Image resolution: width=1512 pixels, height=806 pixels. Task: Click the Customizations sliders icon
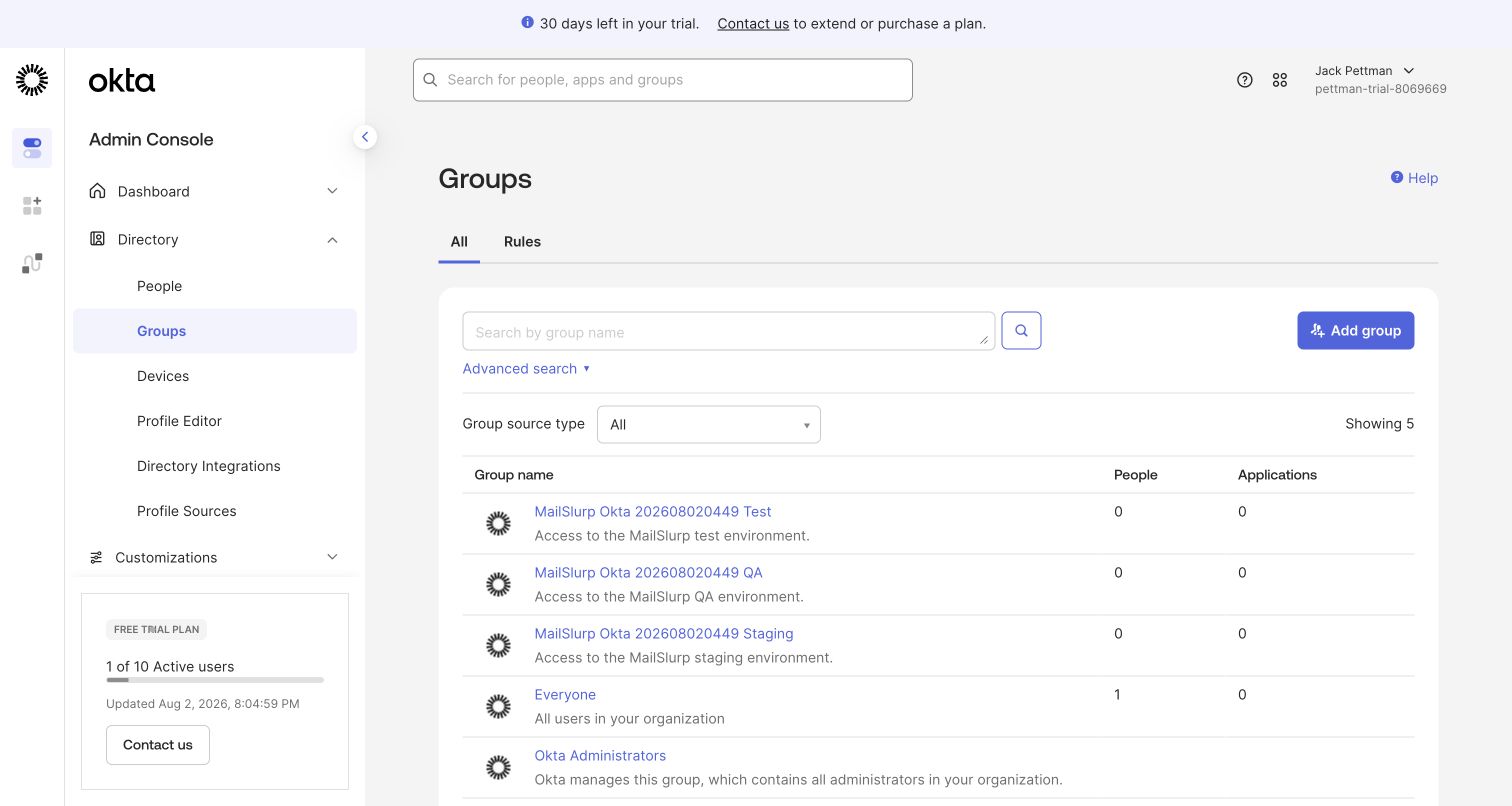click(x=96, y=557)
